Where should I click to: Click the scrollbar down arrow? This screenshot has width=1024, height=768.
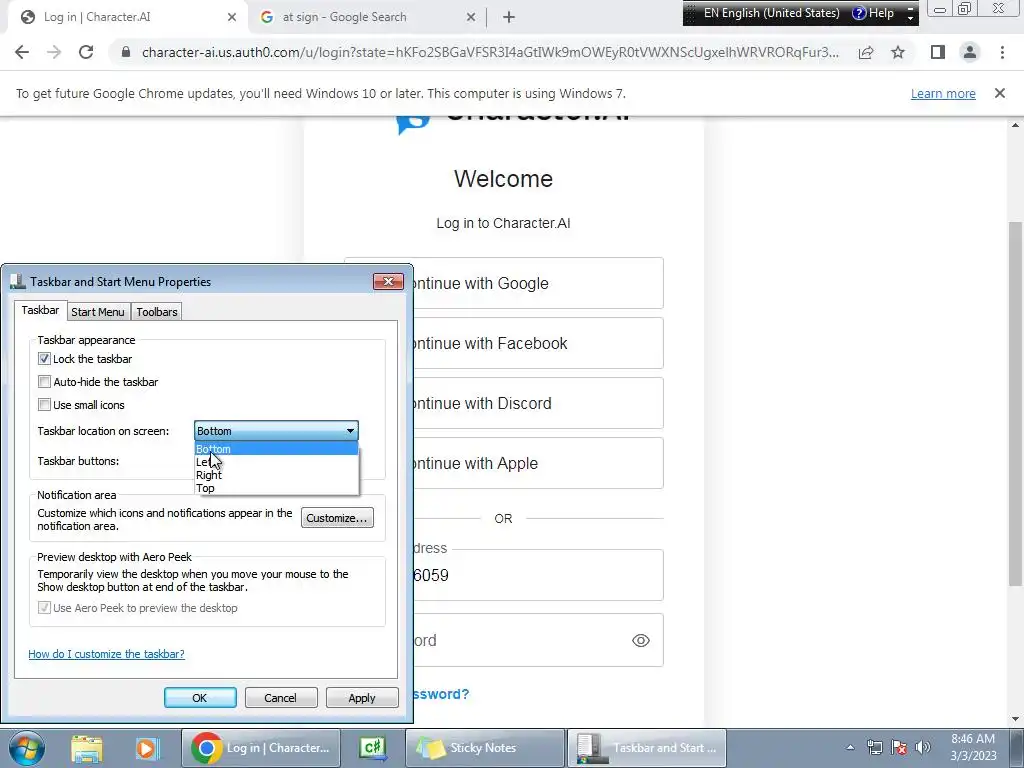coord(1015,718)
